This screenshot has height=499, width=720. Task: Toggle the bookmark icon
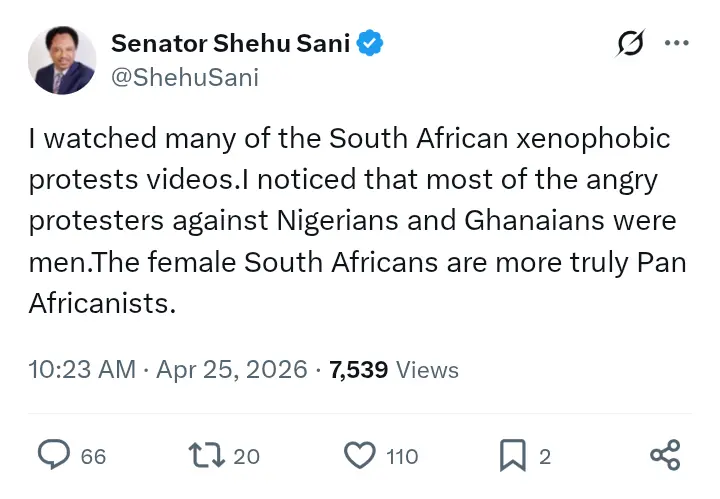512,456
